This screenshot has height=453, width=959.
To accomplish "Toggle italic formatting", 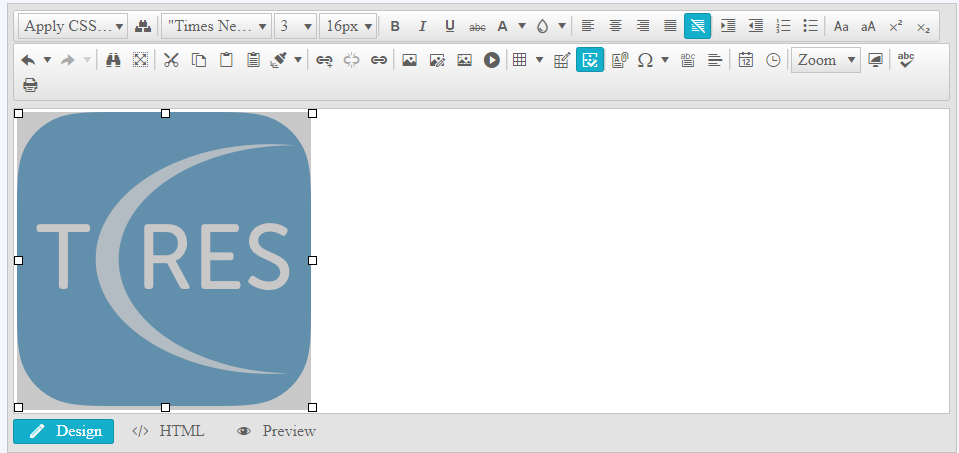I will (422, 26).
